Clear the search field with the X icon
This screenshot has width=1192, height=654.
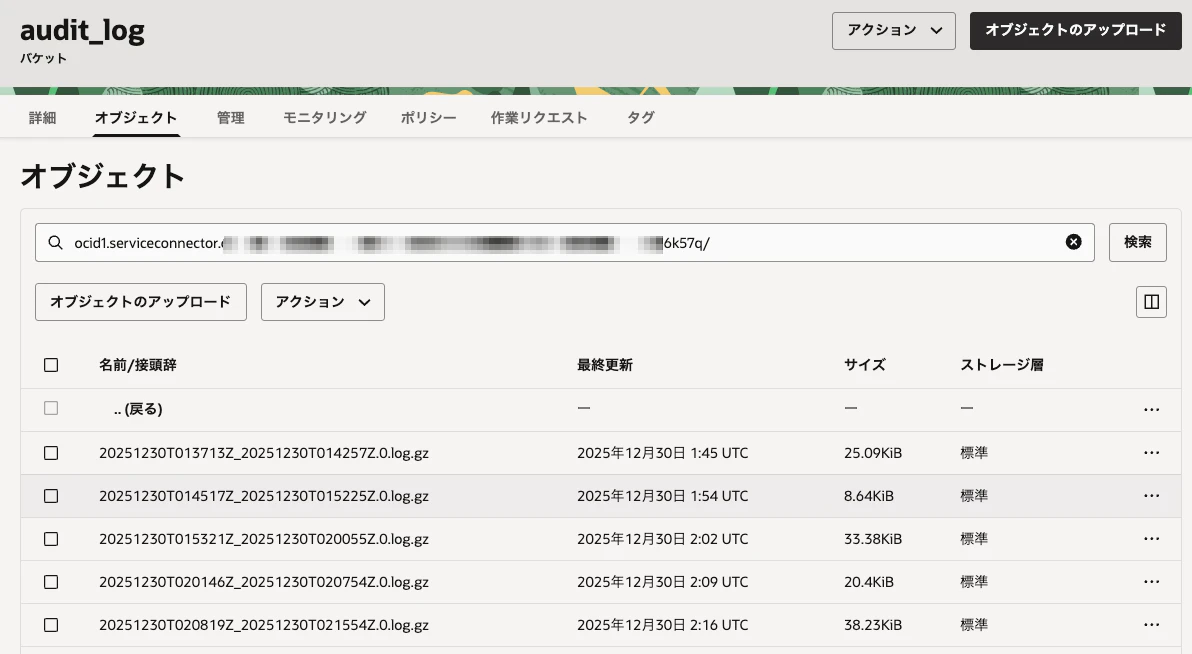[x=1073, y=242]
